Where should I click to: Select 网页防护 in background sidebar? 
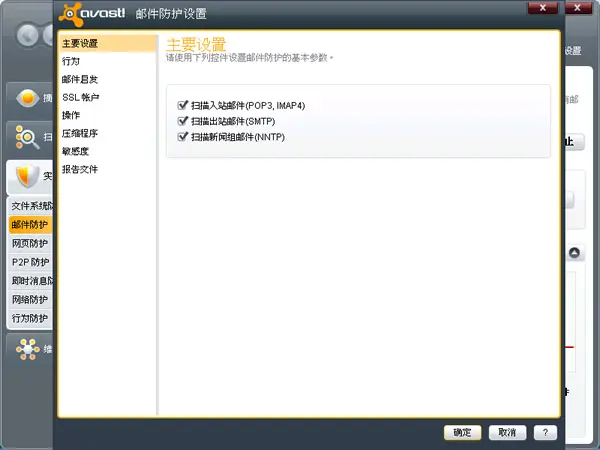[30, 243]
